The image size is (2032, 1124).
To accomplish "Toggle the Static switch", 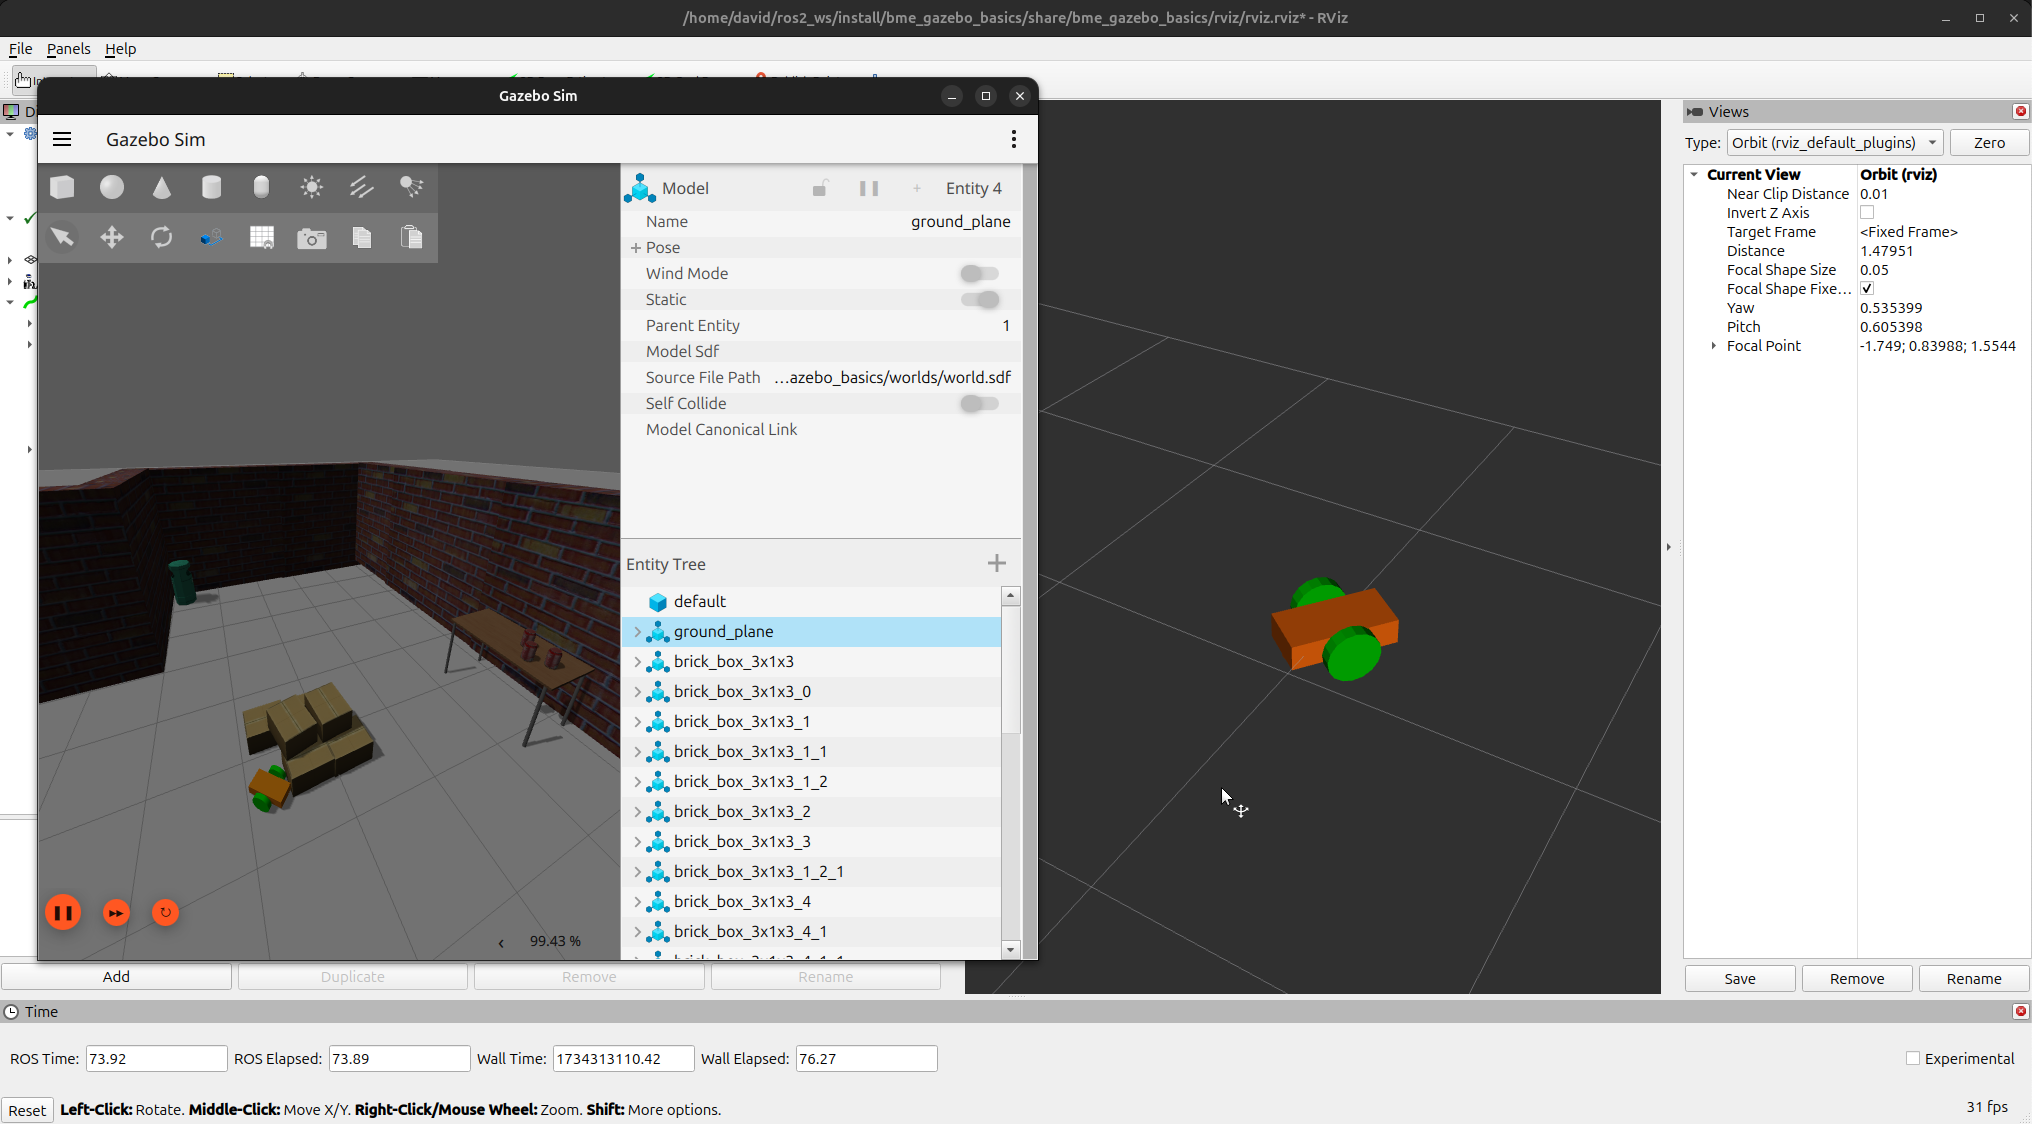I will pyautogui.click(x=979, y=299).
